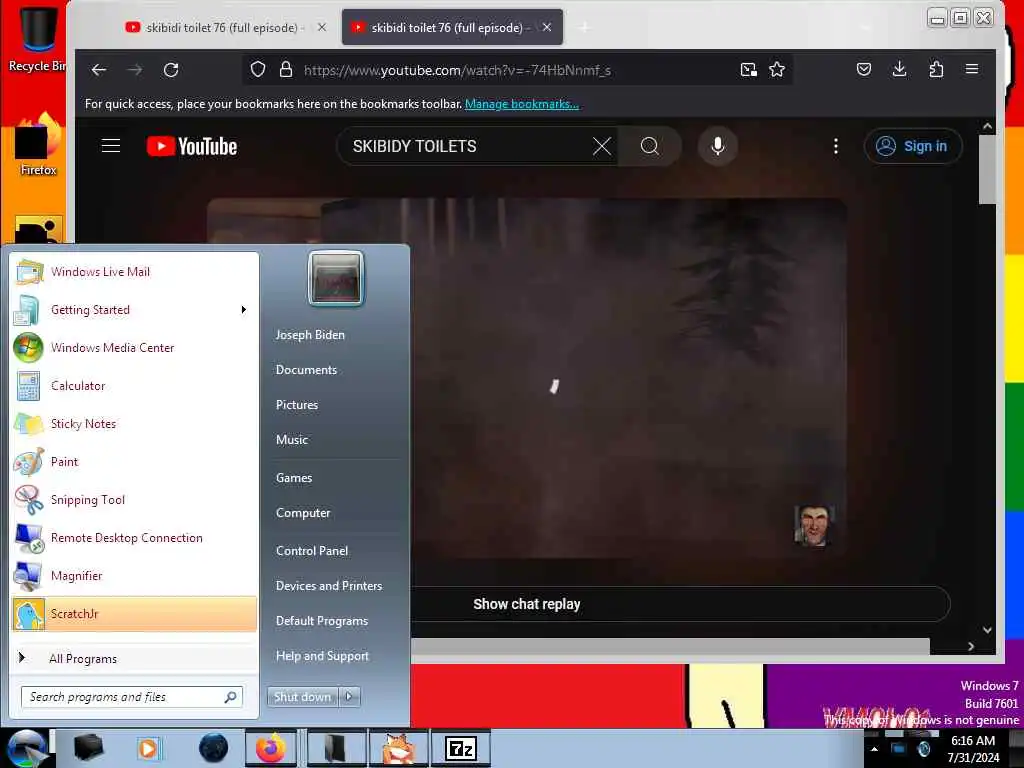
Task: Launch Paint from Start menu
Action: coord(134,462)
